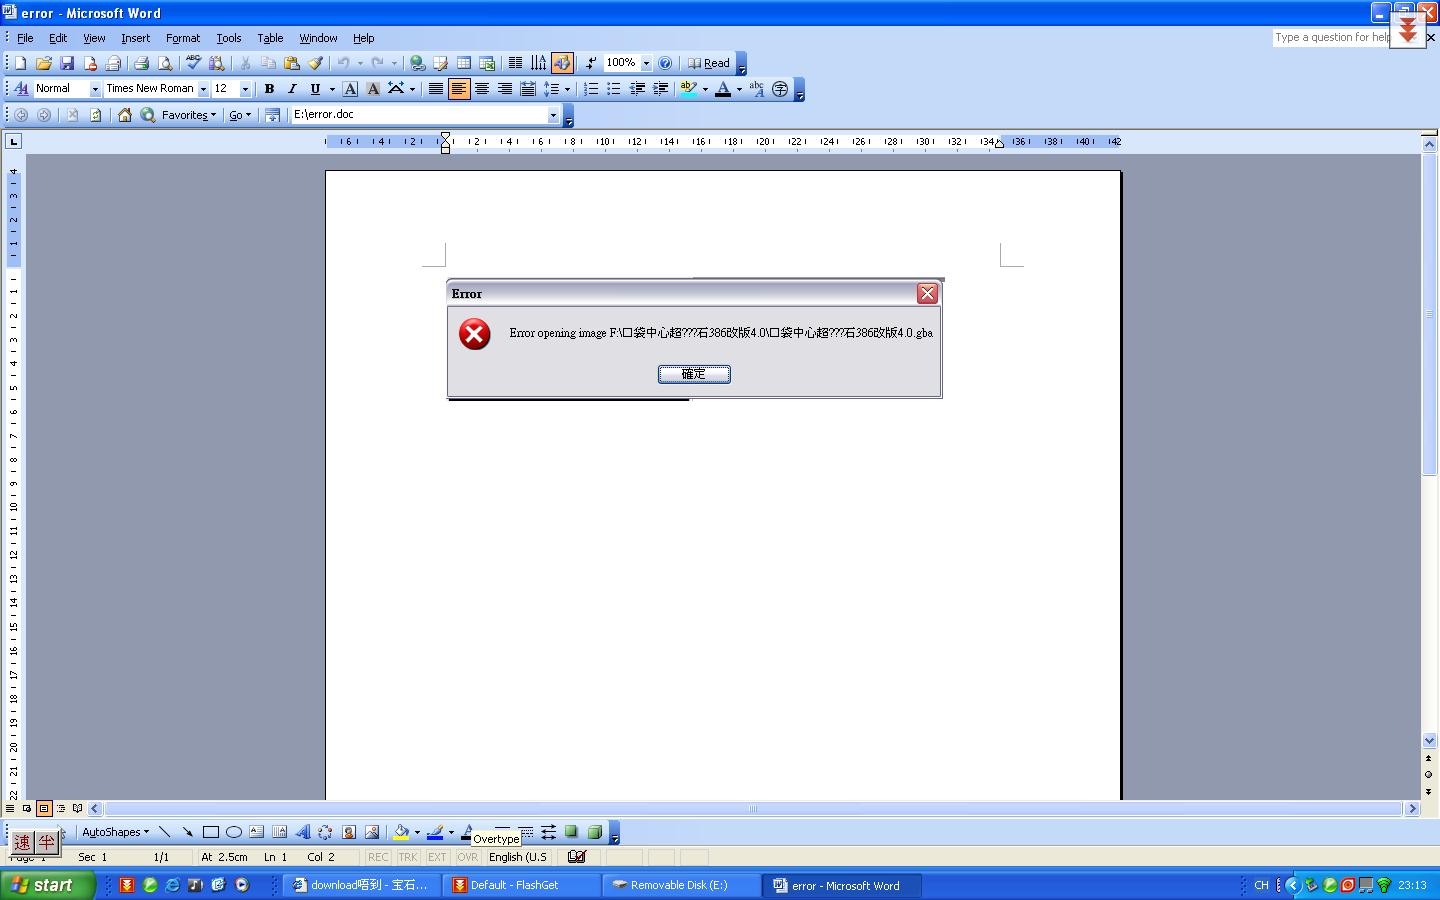This screenshot has height=900, width=1440.
Task: Apply bulleted list formatting
Action: [614, 89]
